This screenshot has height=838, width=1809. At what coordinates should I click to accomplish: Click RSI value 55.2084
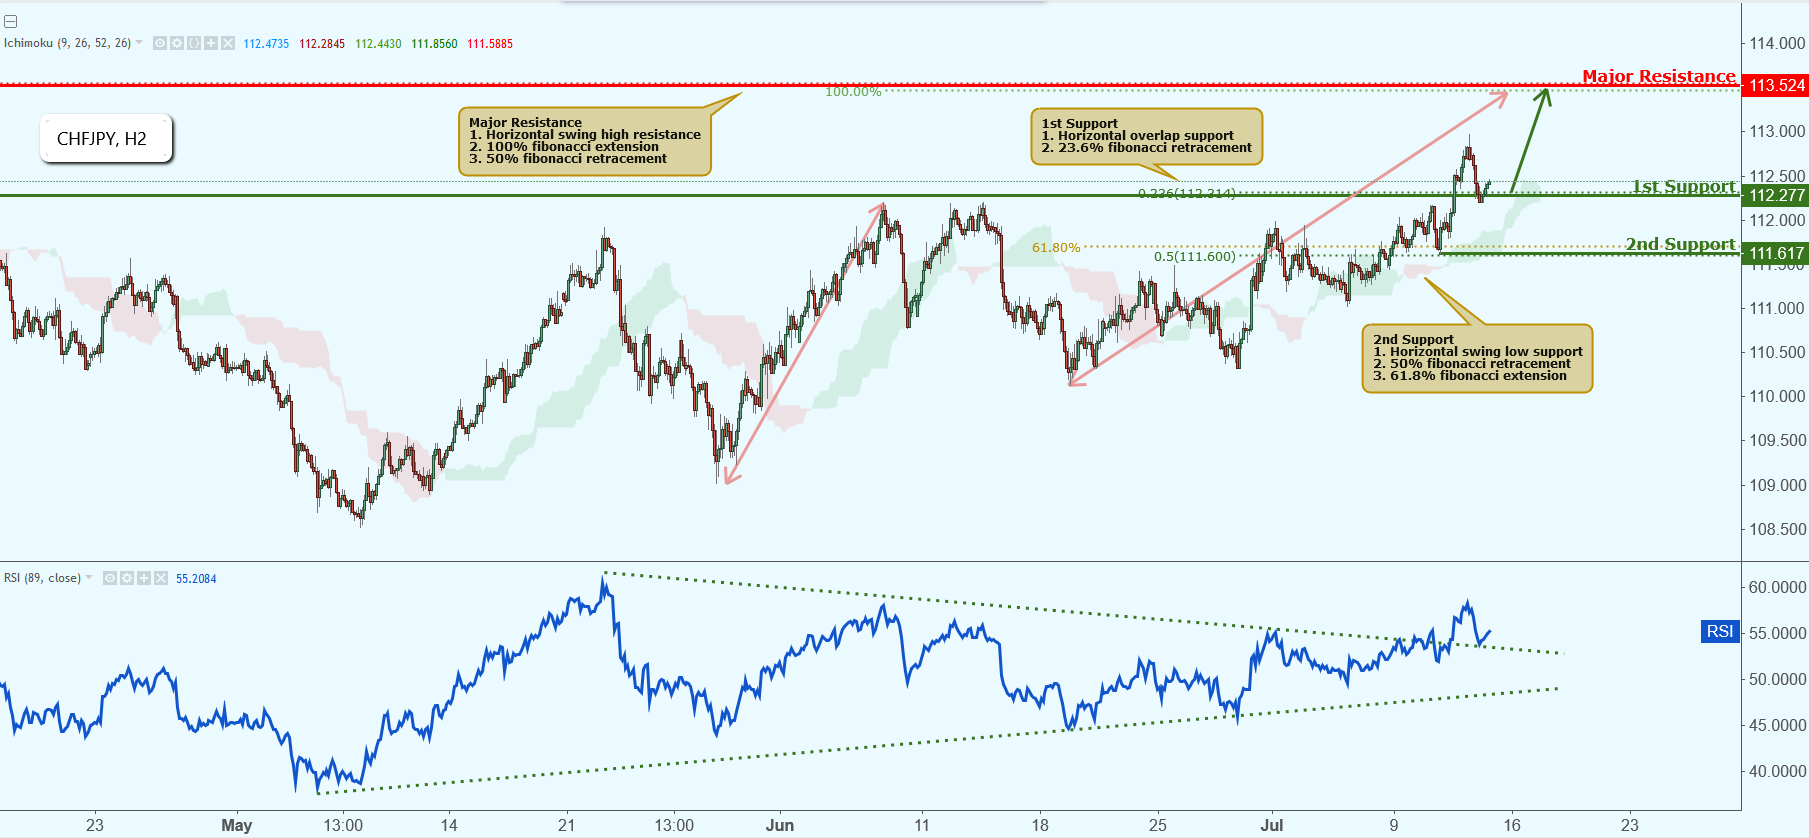pos(196,579)
